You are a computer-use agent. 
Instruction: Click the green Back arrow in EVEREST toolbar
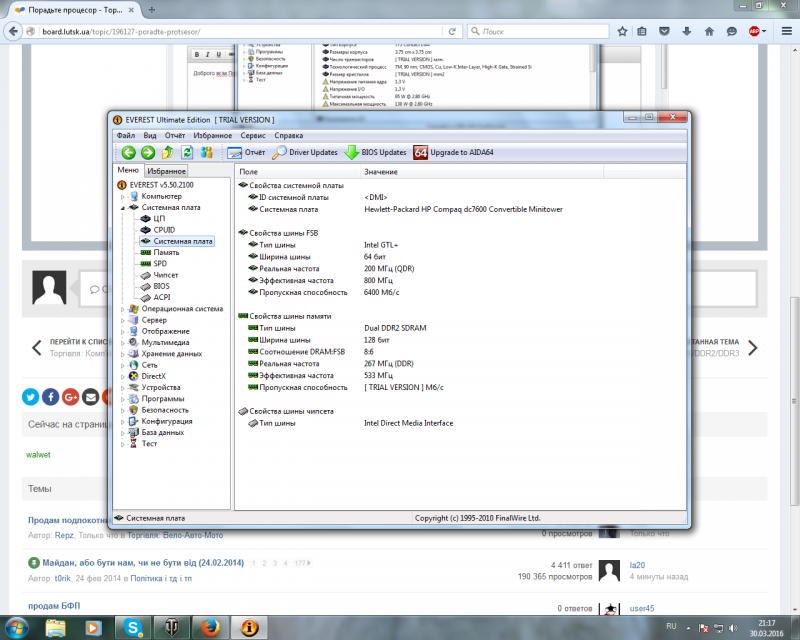click(x=128, y=153)
